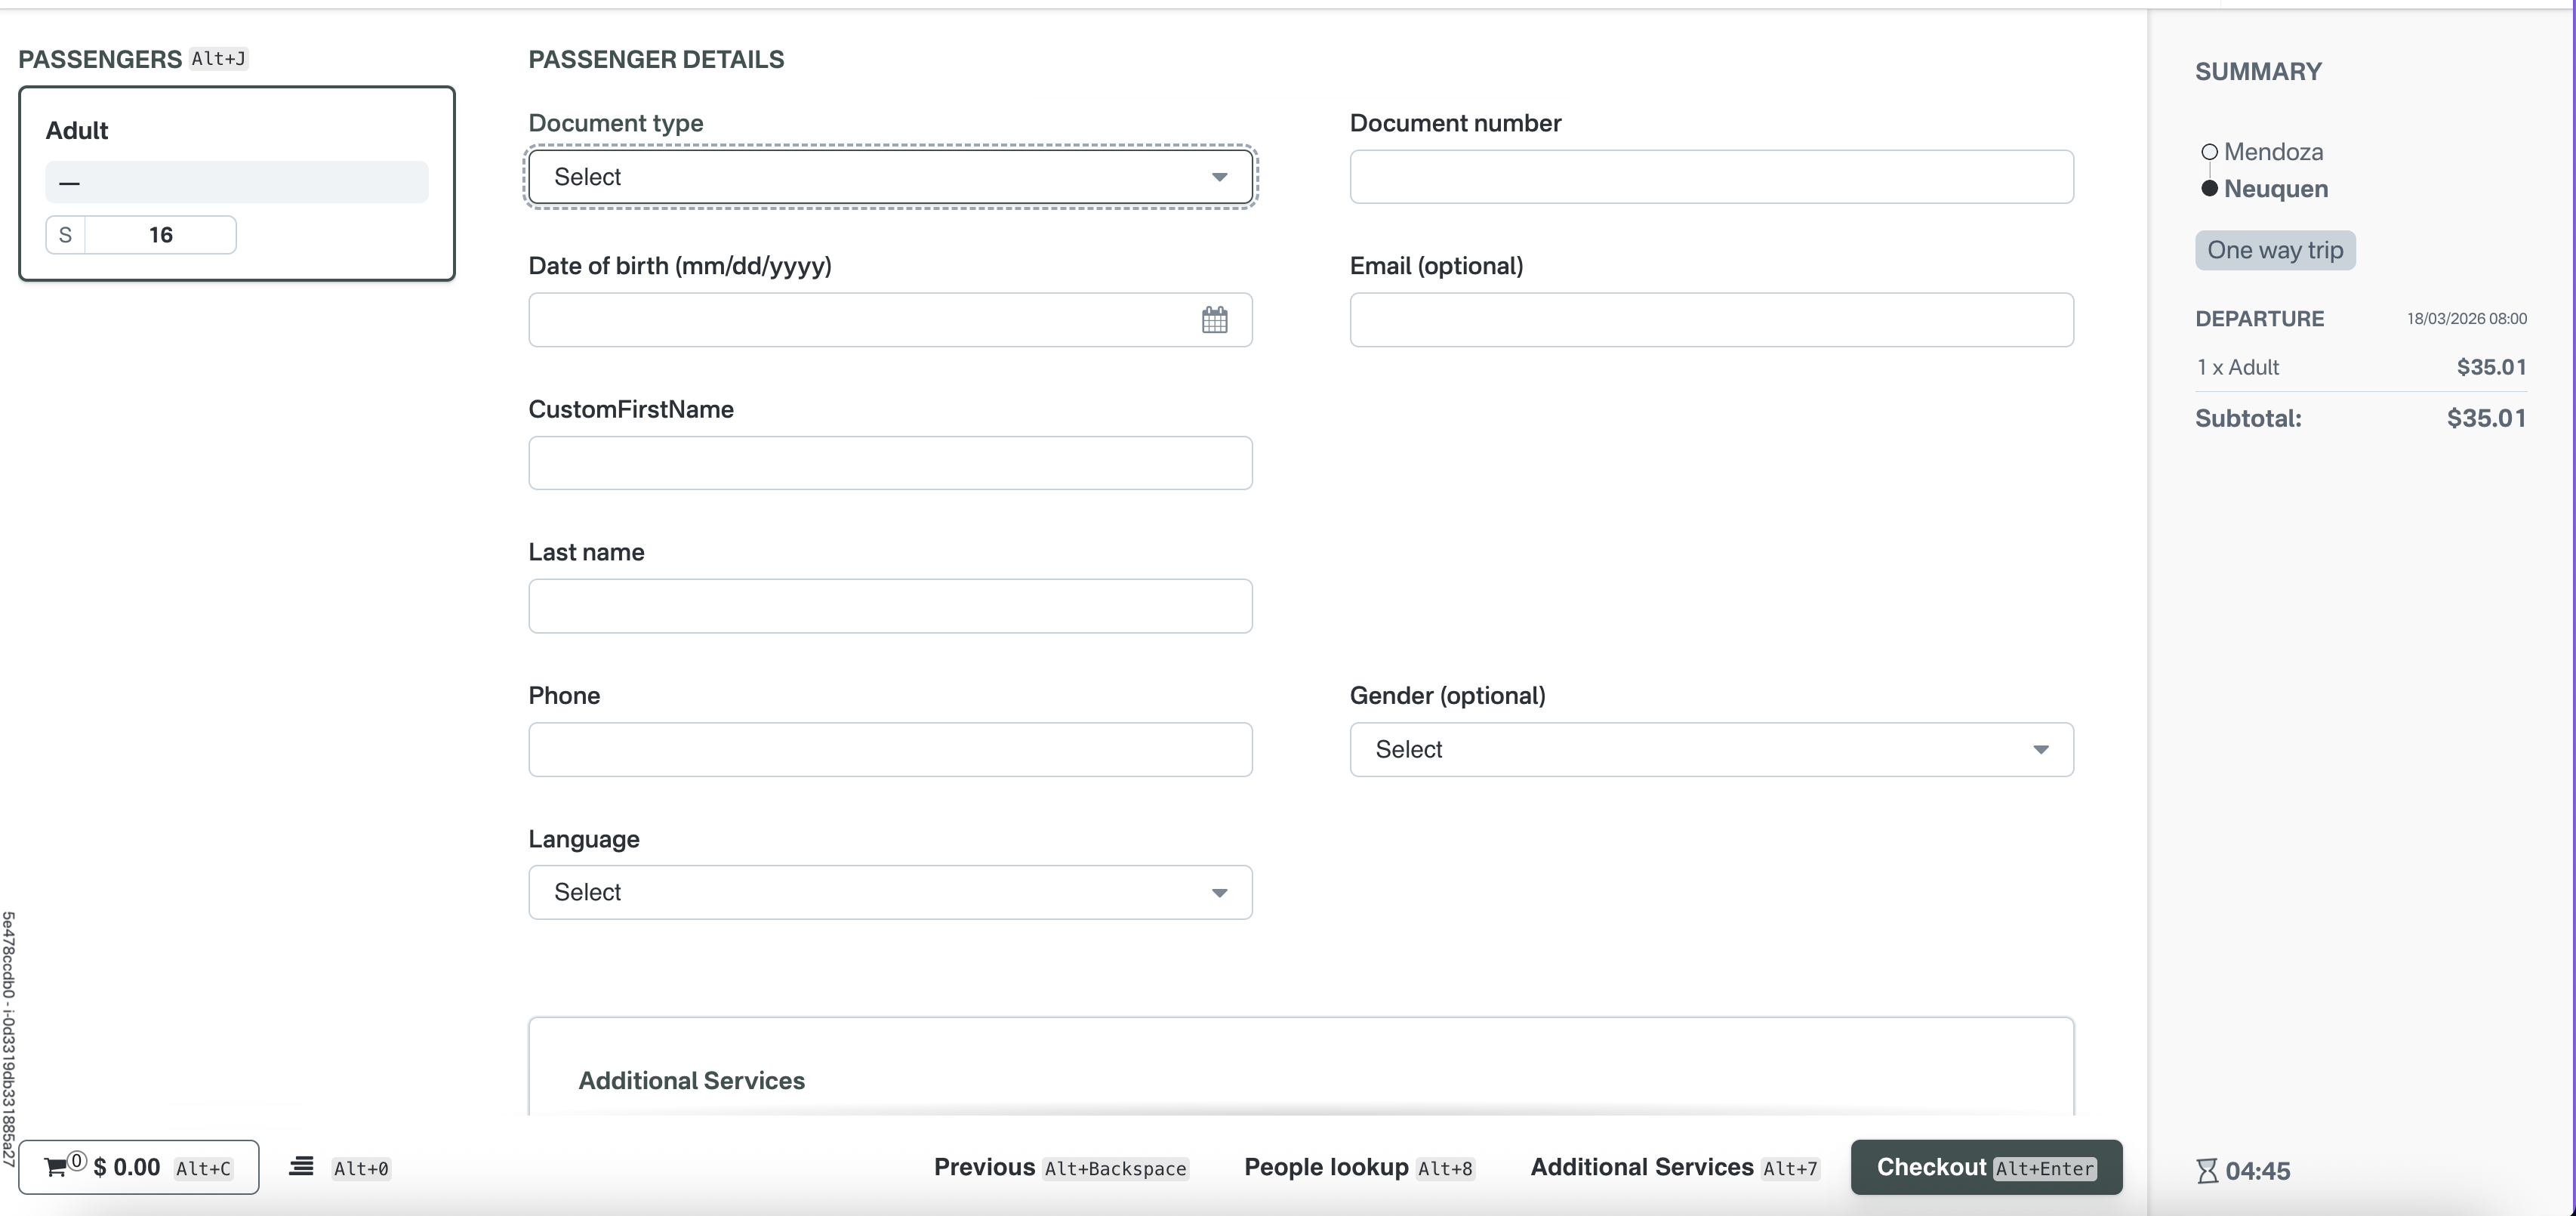
Task: Focus the Email input field
Action: pos(1710,320)
